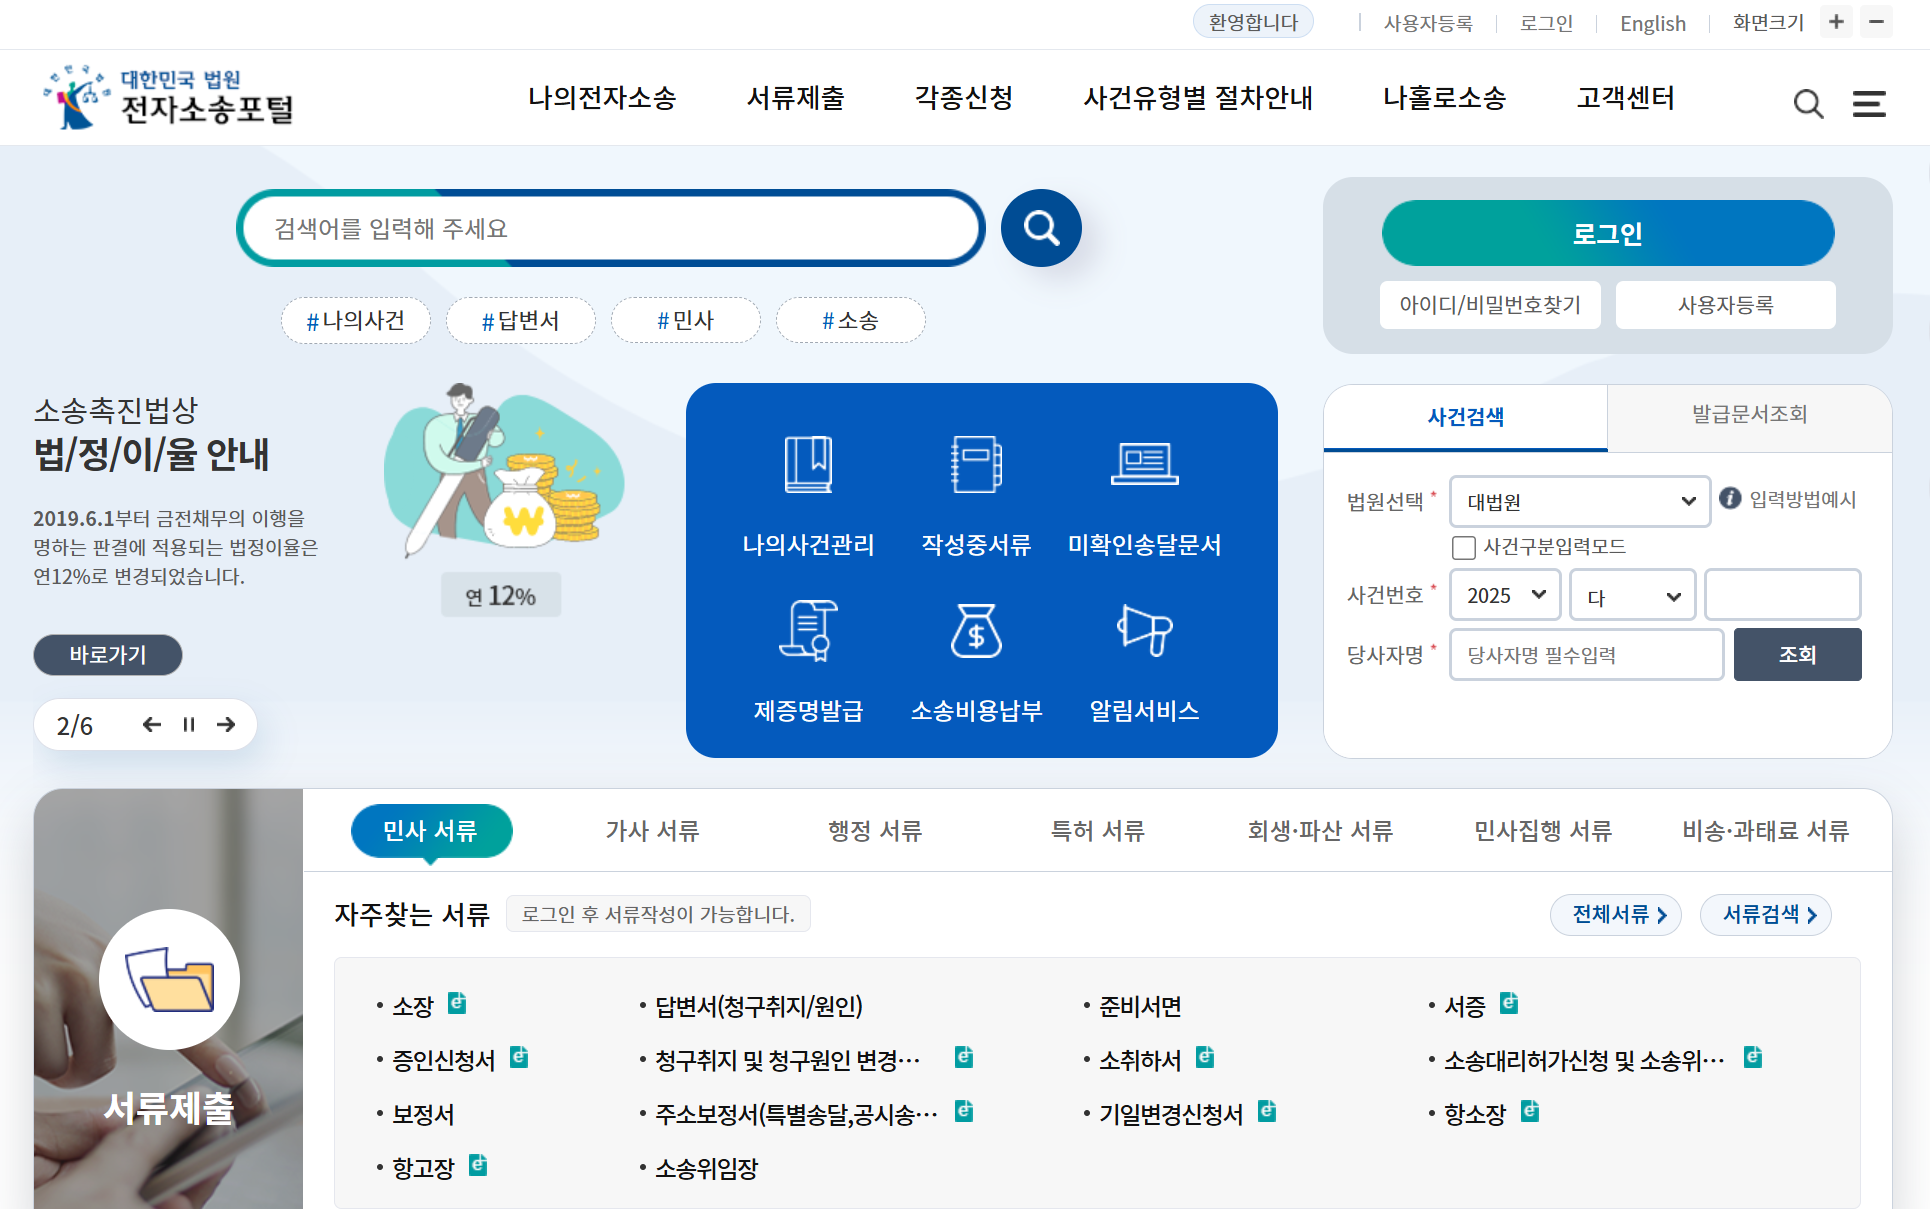Click the 조회 search button
Image resolution: width=1930 pixels, height=1209 pixels.
pyautogui.click(x=1797, y=654)
